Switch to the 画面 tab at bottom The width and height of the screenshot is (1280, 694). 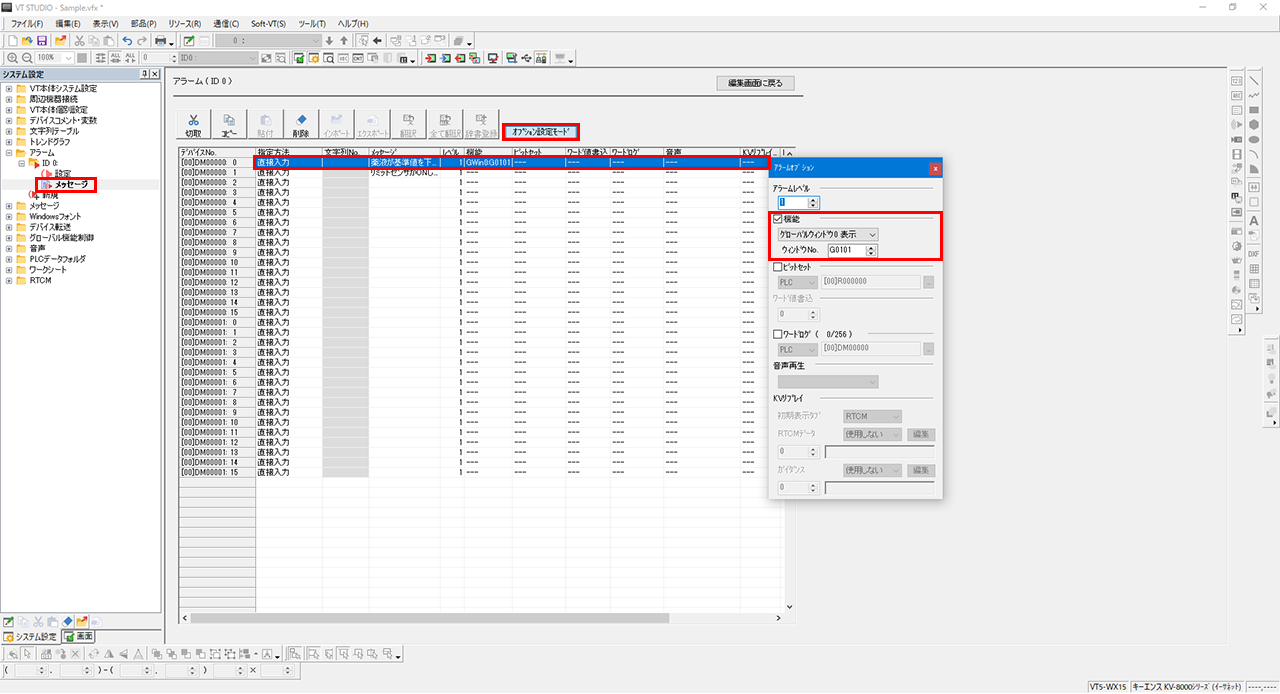pyautogui.click(x=79, y=636)
